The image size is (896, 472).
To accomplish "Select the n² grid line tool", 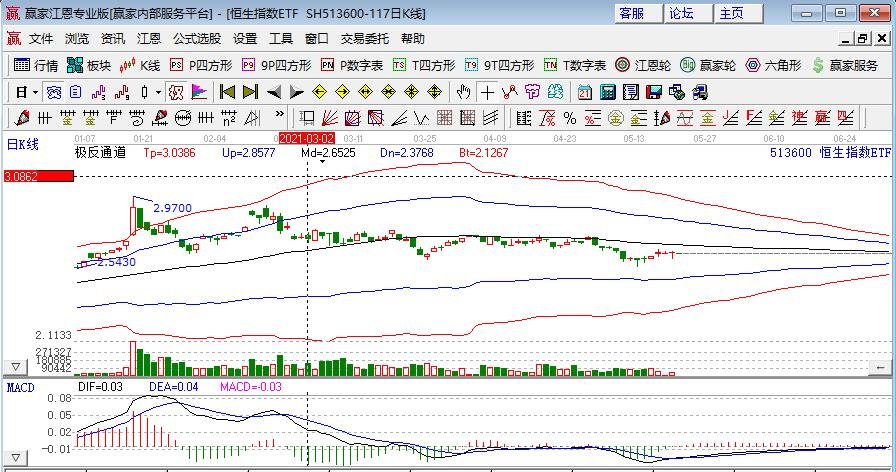I will 229,118.
